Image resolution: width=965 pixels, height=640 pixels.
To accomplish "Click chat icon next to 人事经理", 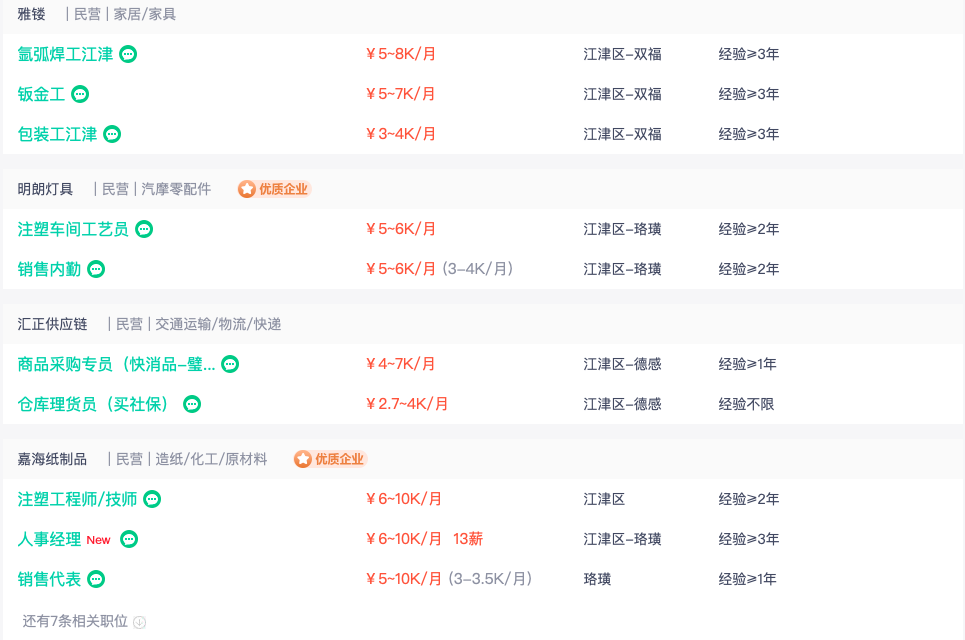I will (x=129, y=539).
